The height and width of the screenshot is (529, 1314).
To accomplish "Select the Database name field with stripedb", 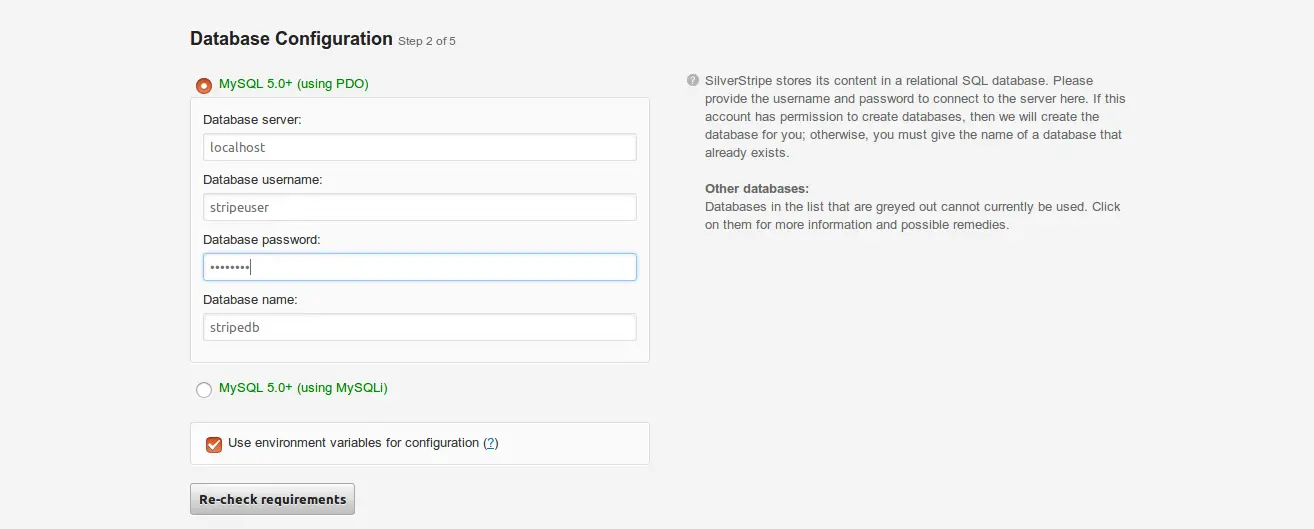I will (x=420, y=327).
